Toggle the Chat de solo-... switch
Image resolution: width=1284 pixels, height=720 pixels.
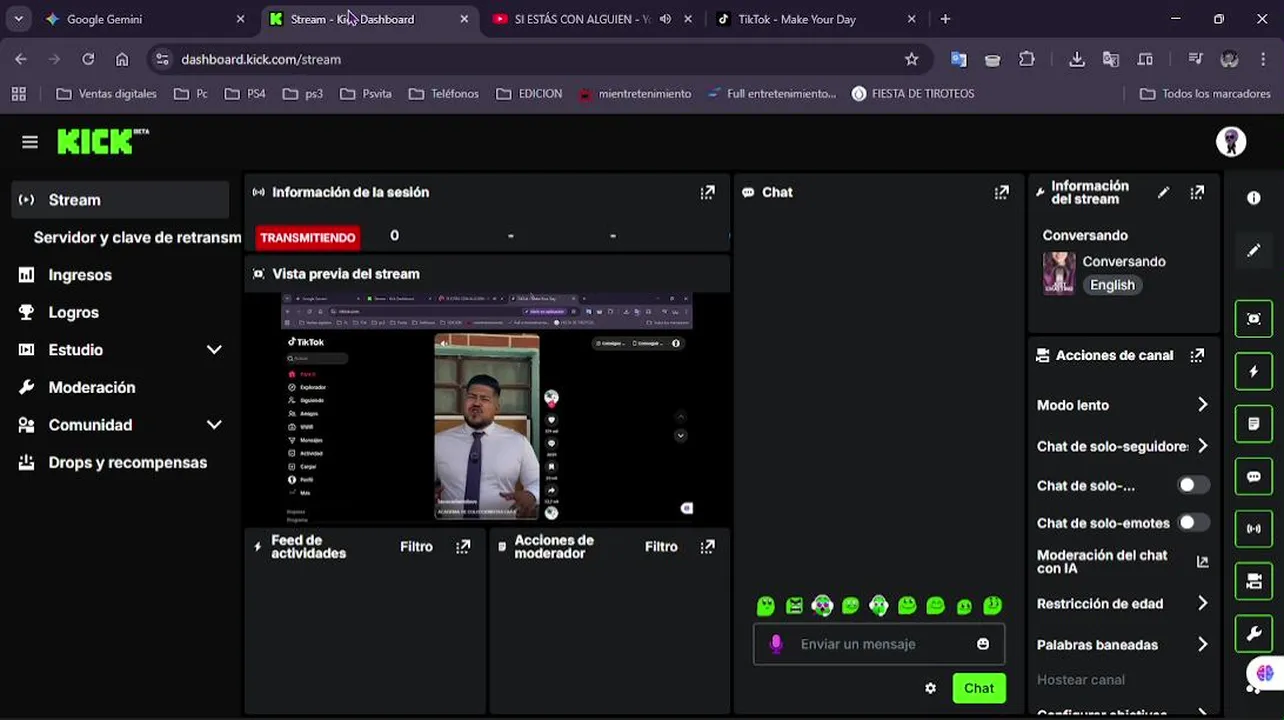1192,485
